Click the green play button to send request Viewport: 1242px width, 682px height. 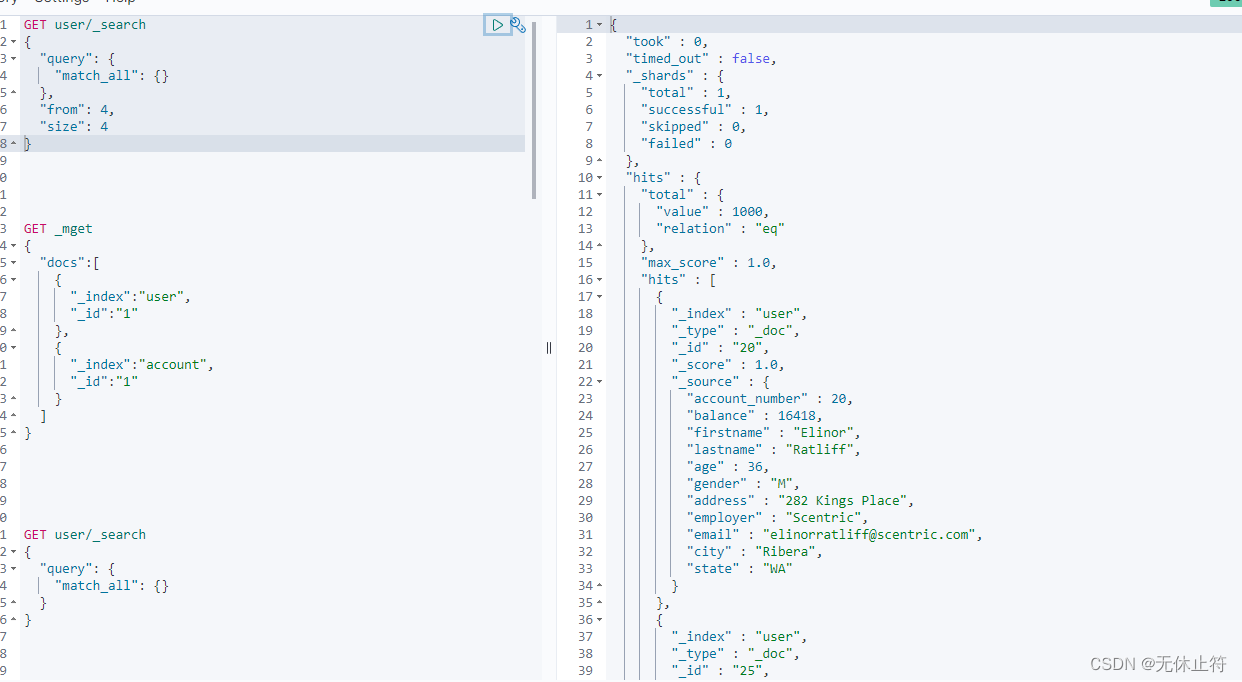pyautogui.click(x=497, y=25)
